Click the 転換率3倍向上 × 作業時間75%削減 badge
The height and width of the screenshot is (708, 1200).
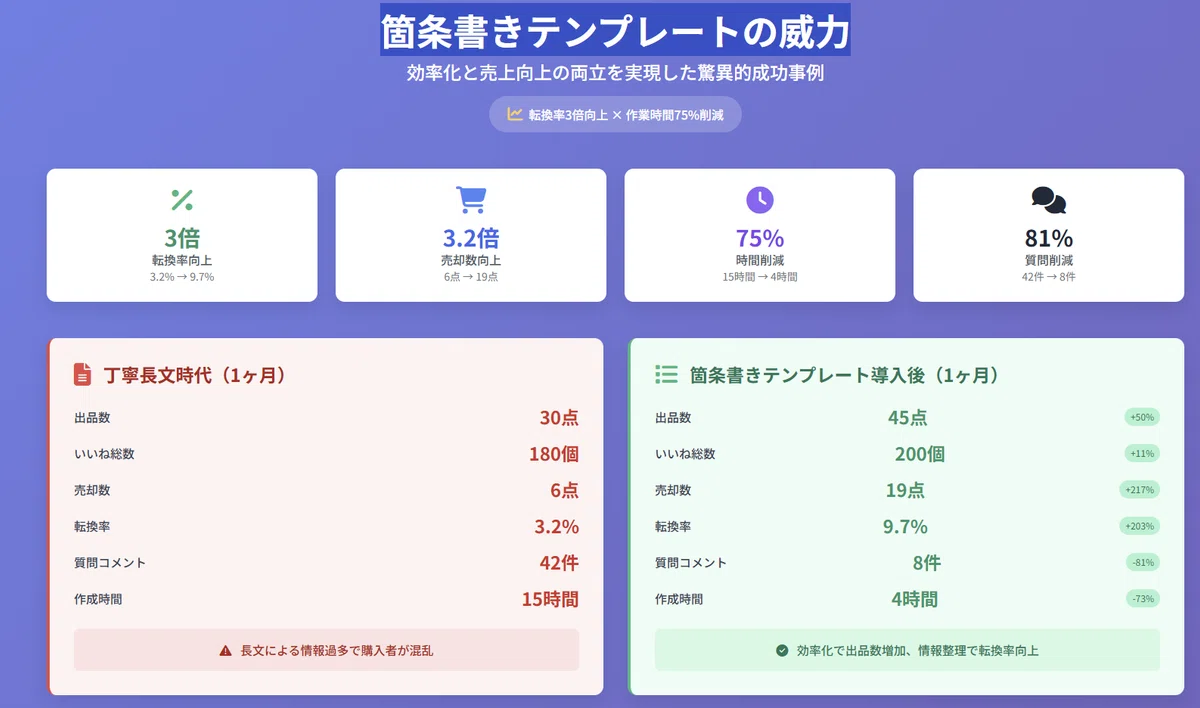click(x=615, y=114)
